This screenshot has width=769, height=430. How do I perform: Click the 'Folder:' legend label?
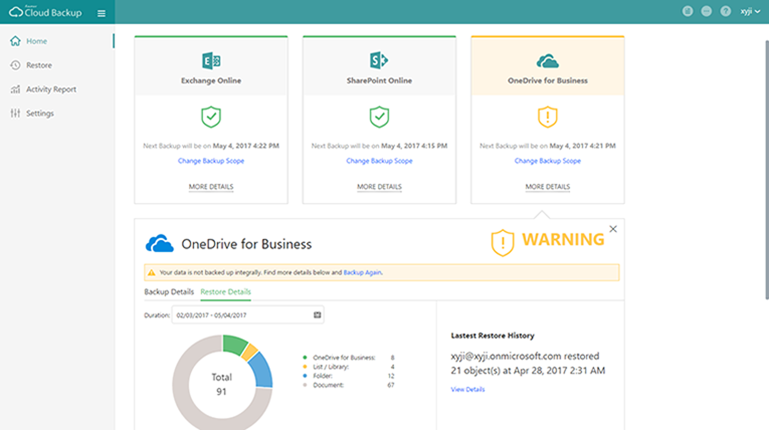tap(322, 376)
